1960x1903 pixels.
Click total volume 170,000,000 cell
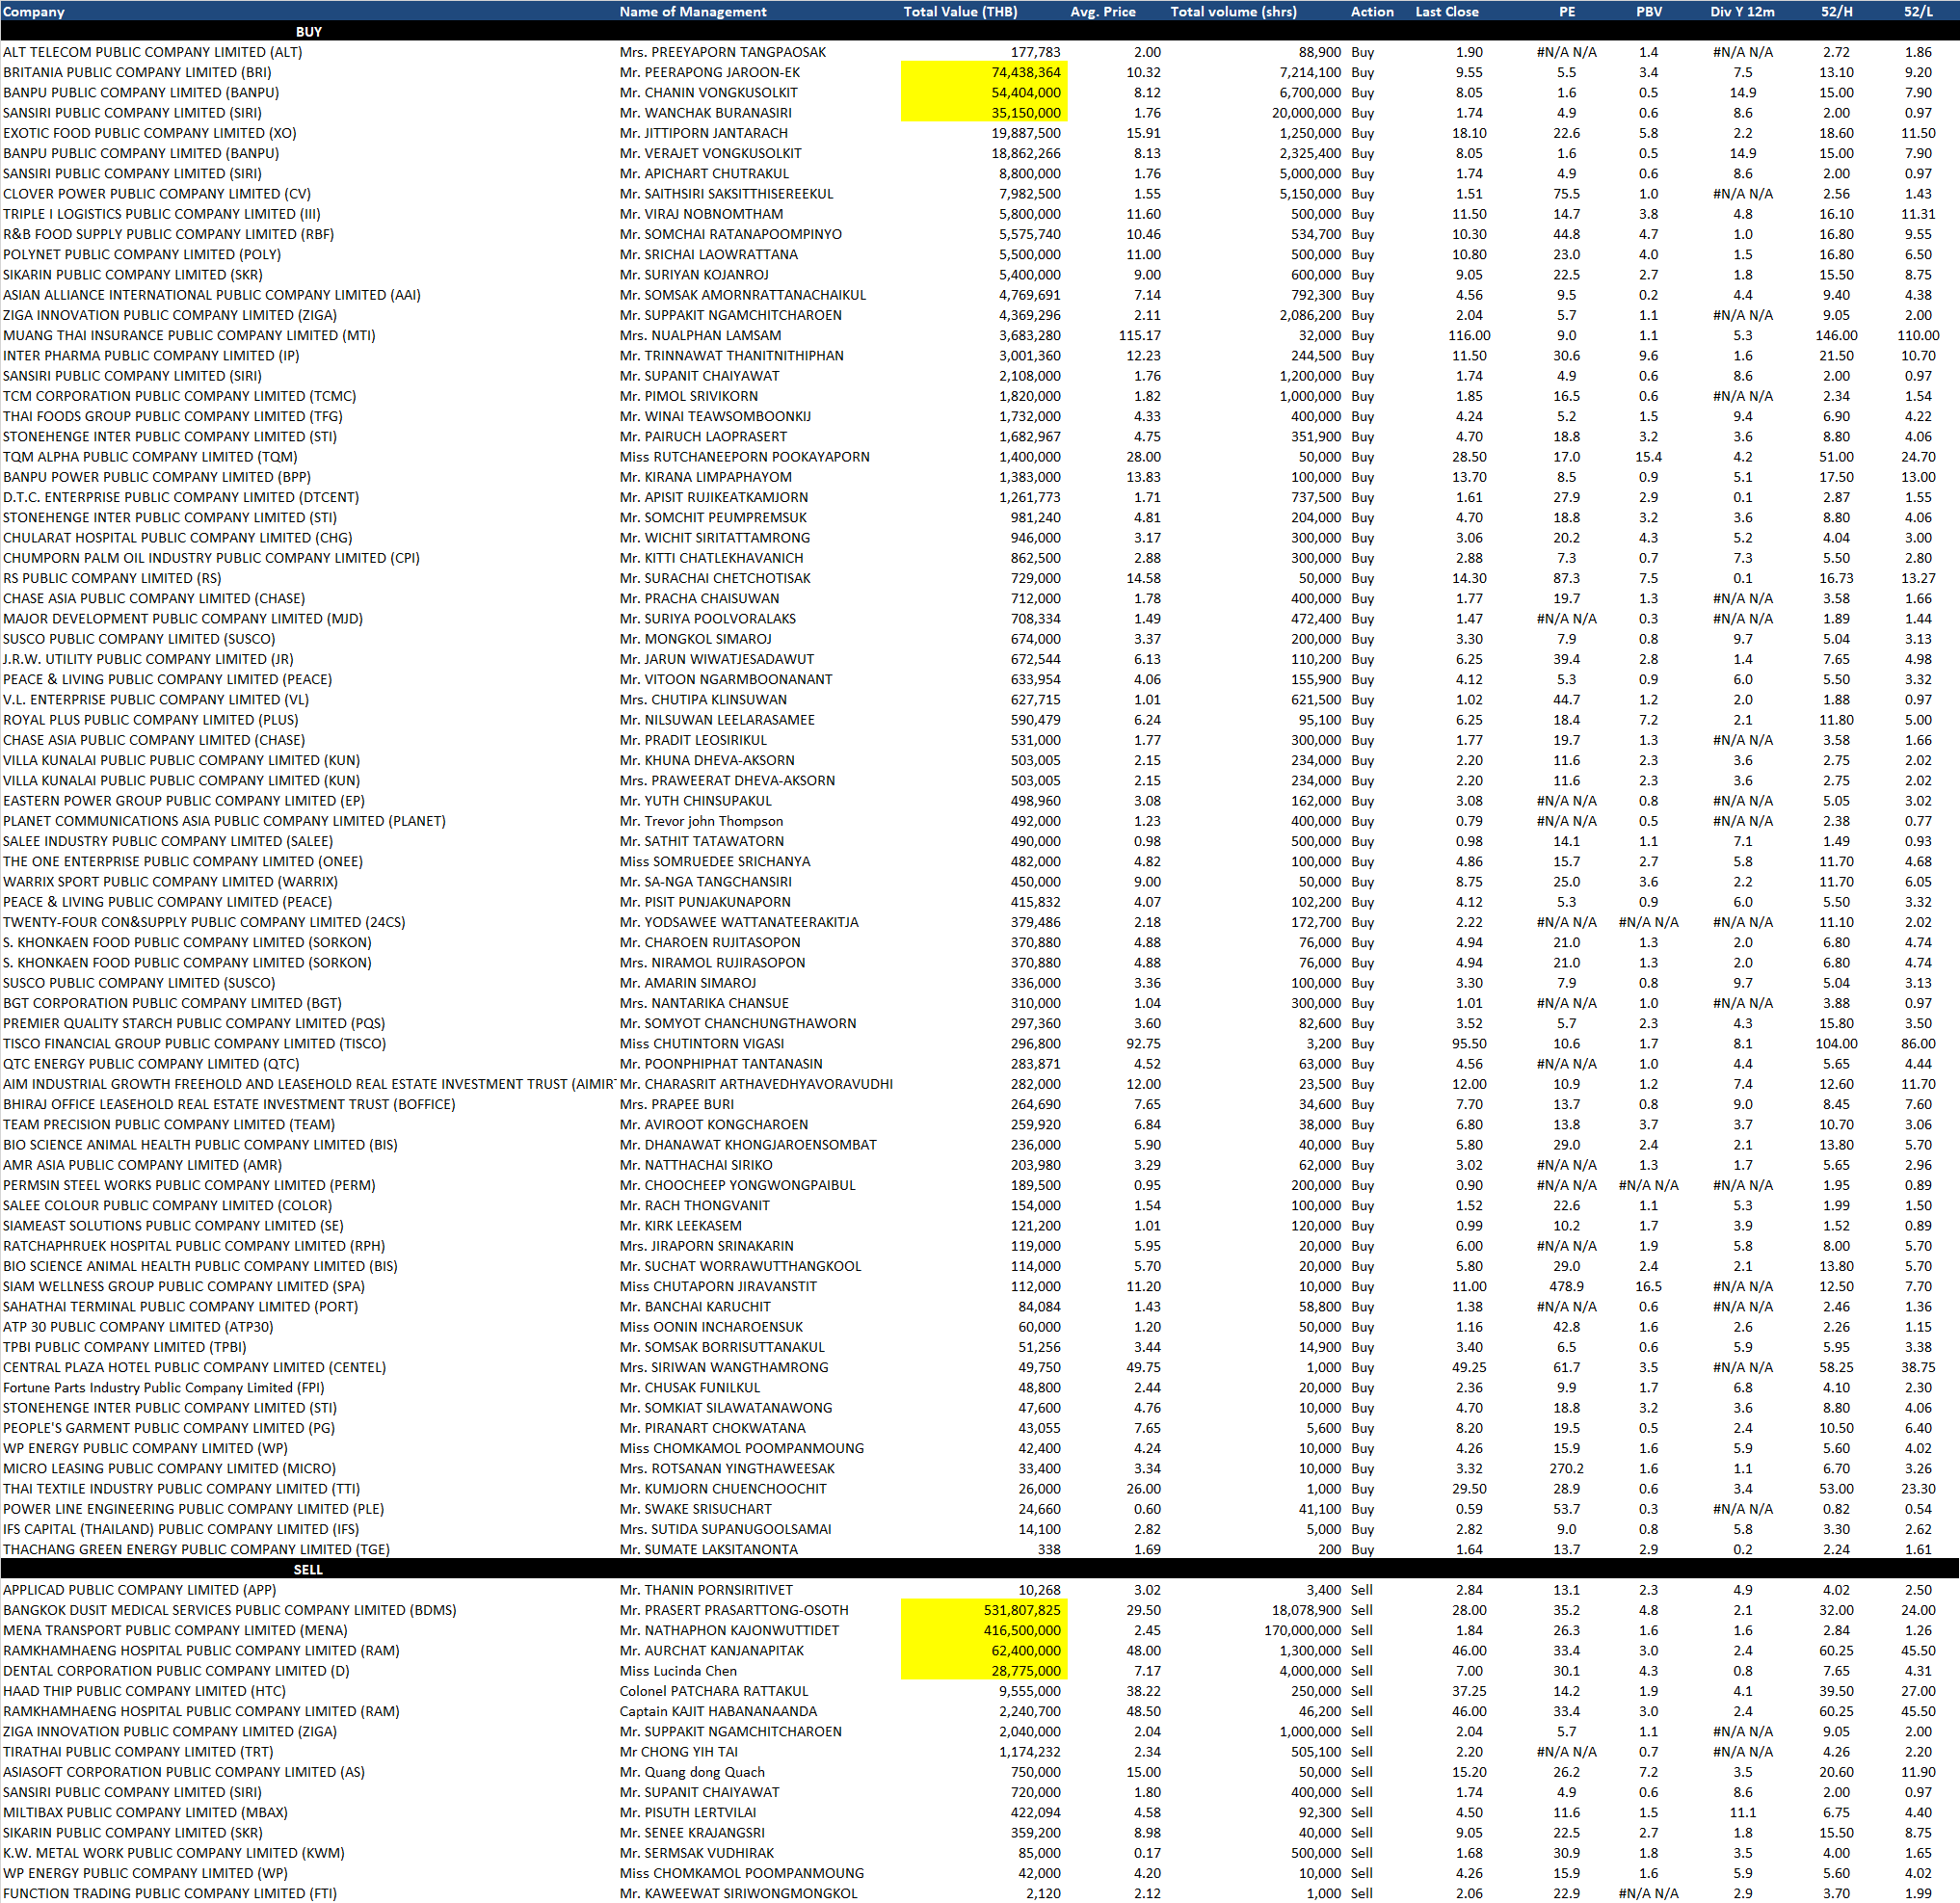click(x=1303, y=1630)
